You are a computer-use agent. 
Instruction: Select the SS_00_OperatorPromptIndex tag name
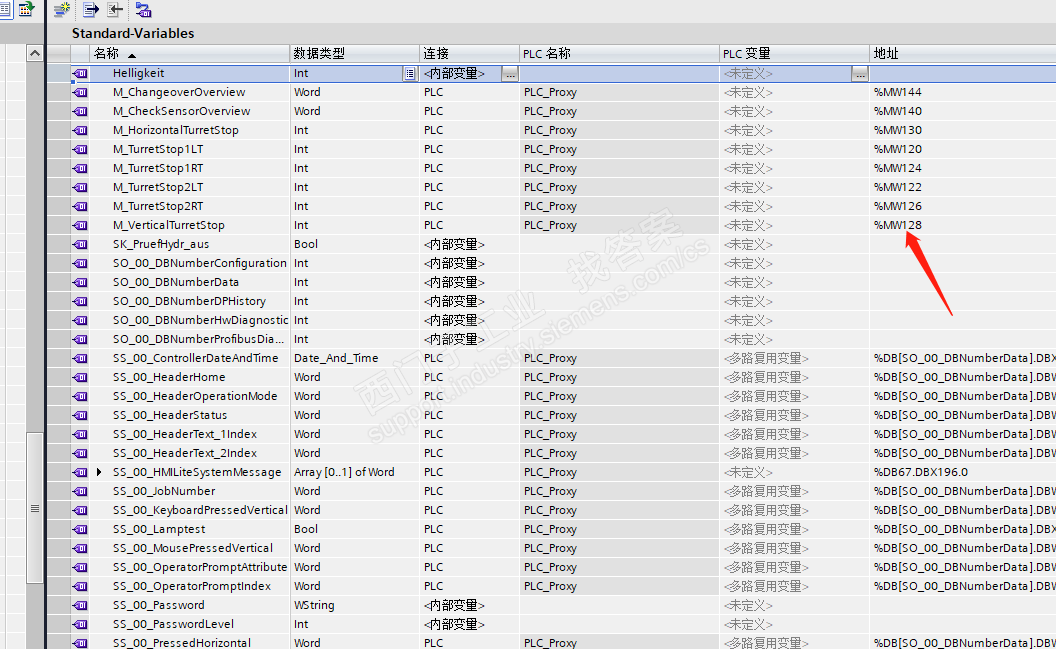point(192,586)
